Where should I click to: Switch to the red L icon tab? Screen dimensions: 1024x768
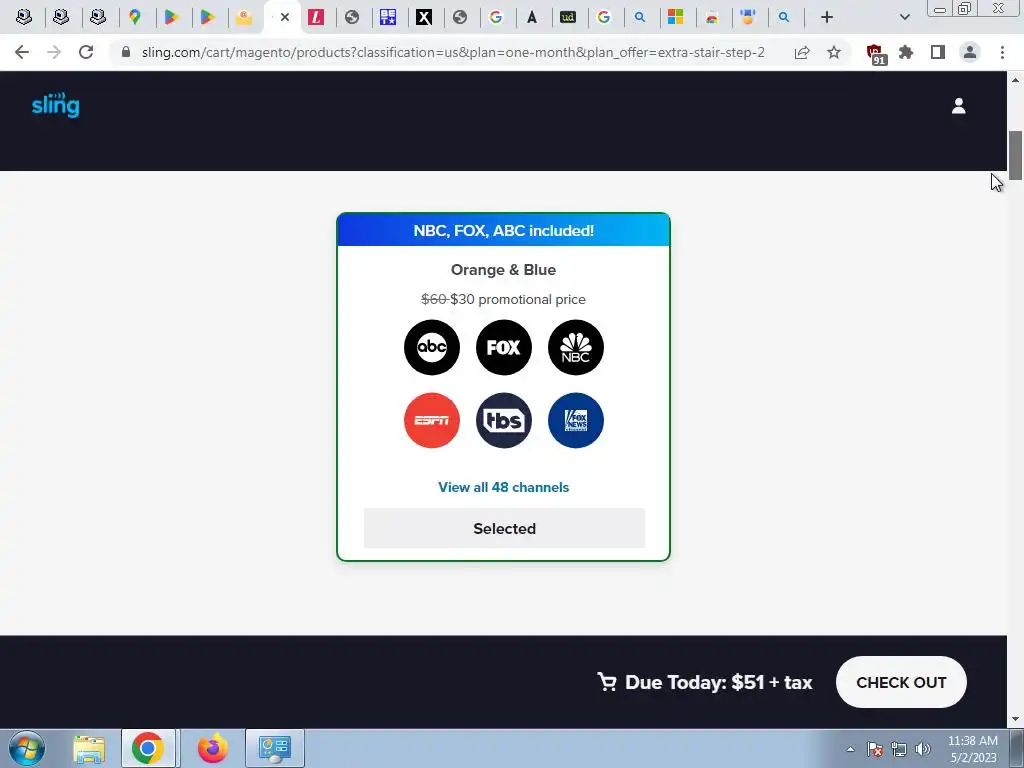coord(316,18)
